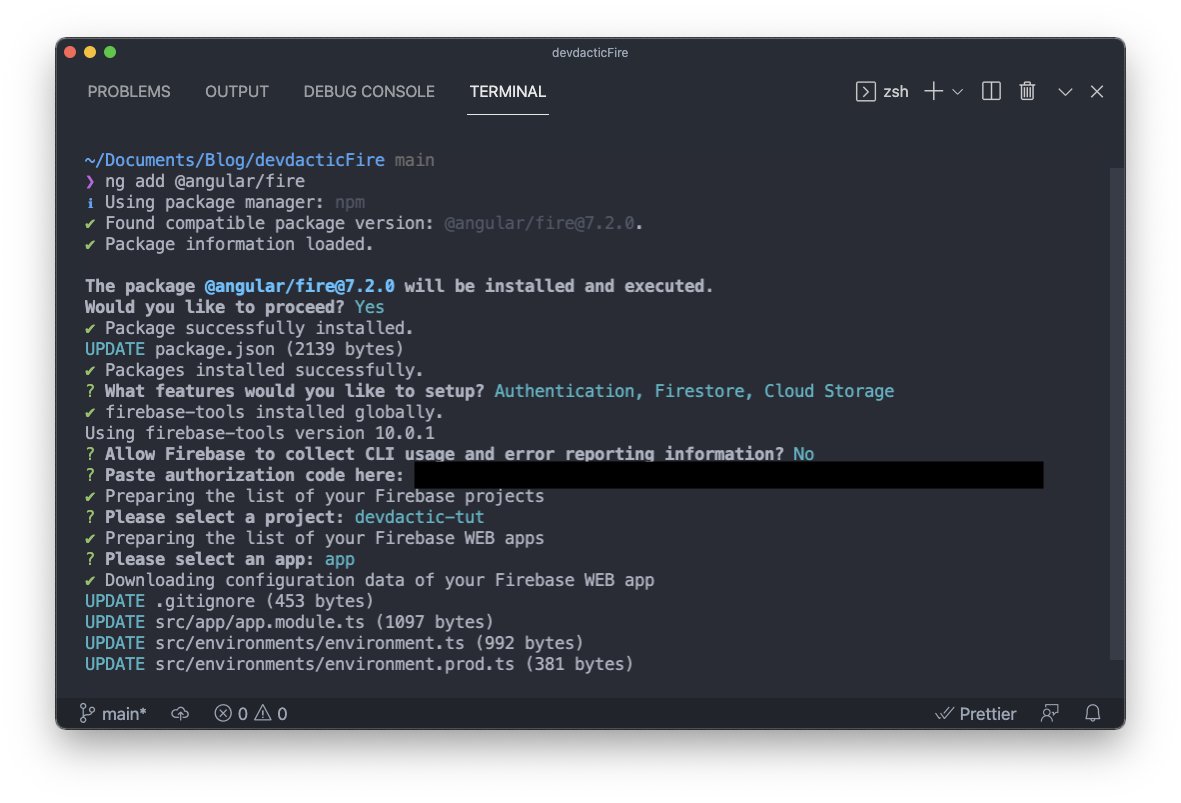Kill terminal with the trash icon
The image size is (1181, 803).
point(1027,91)
